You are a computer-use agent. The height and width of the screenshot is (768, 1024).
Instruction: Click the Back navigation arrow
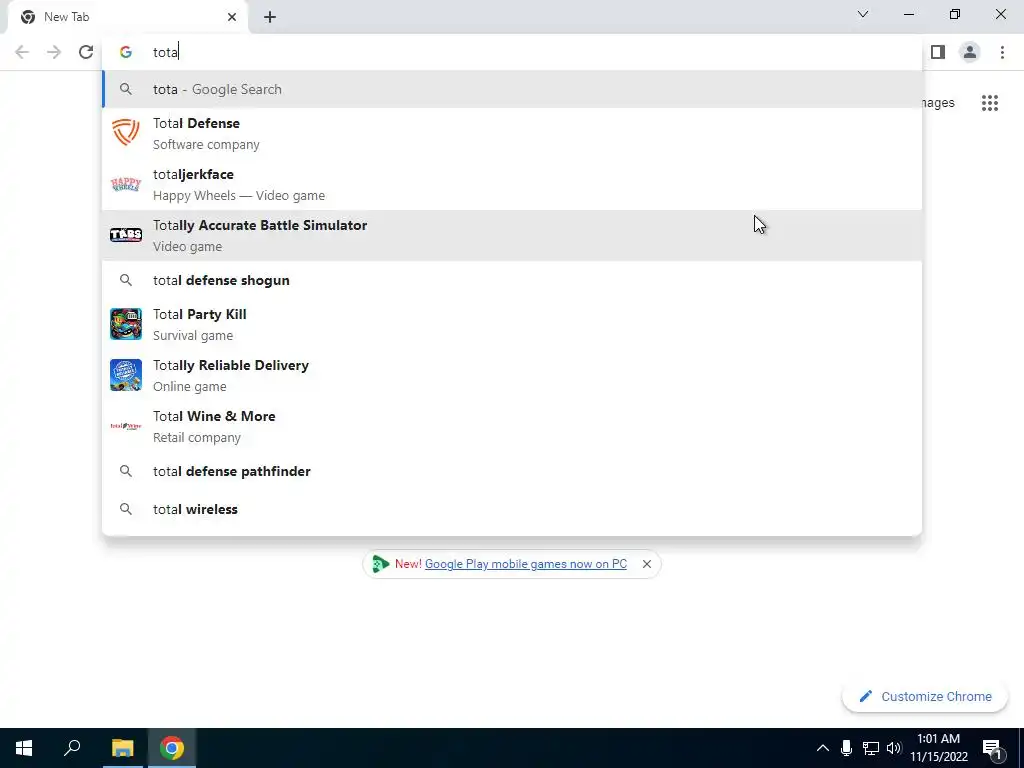[x=22, y=52]
